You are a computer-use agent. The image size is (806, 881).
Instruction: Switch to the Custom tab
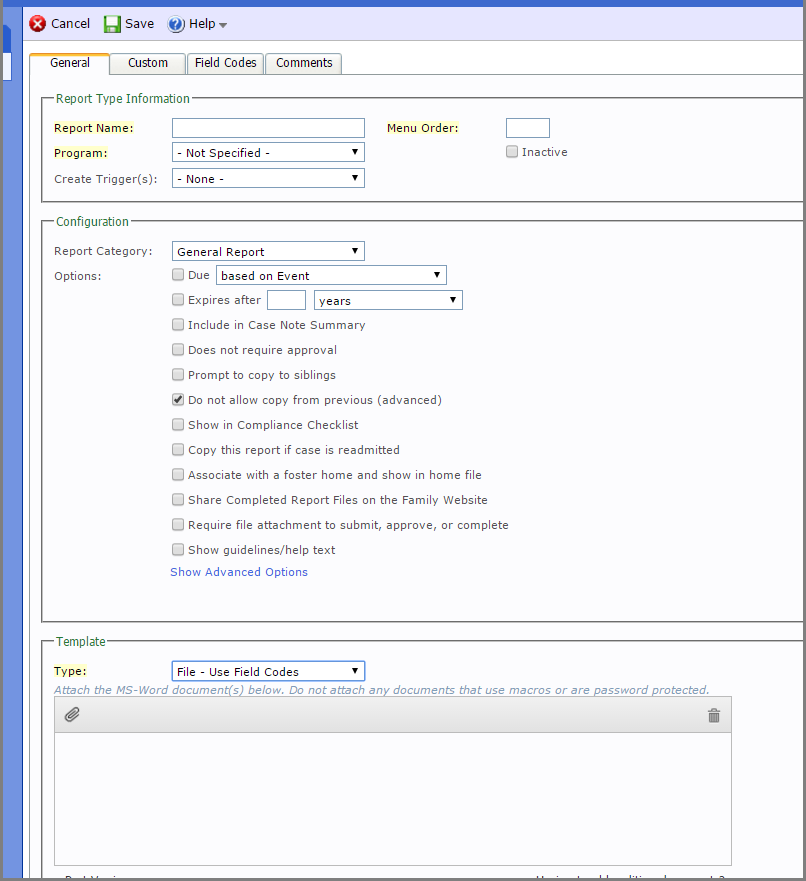coord(148,63)
